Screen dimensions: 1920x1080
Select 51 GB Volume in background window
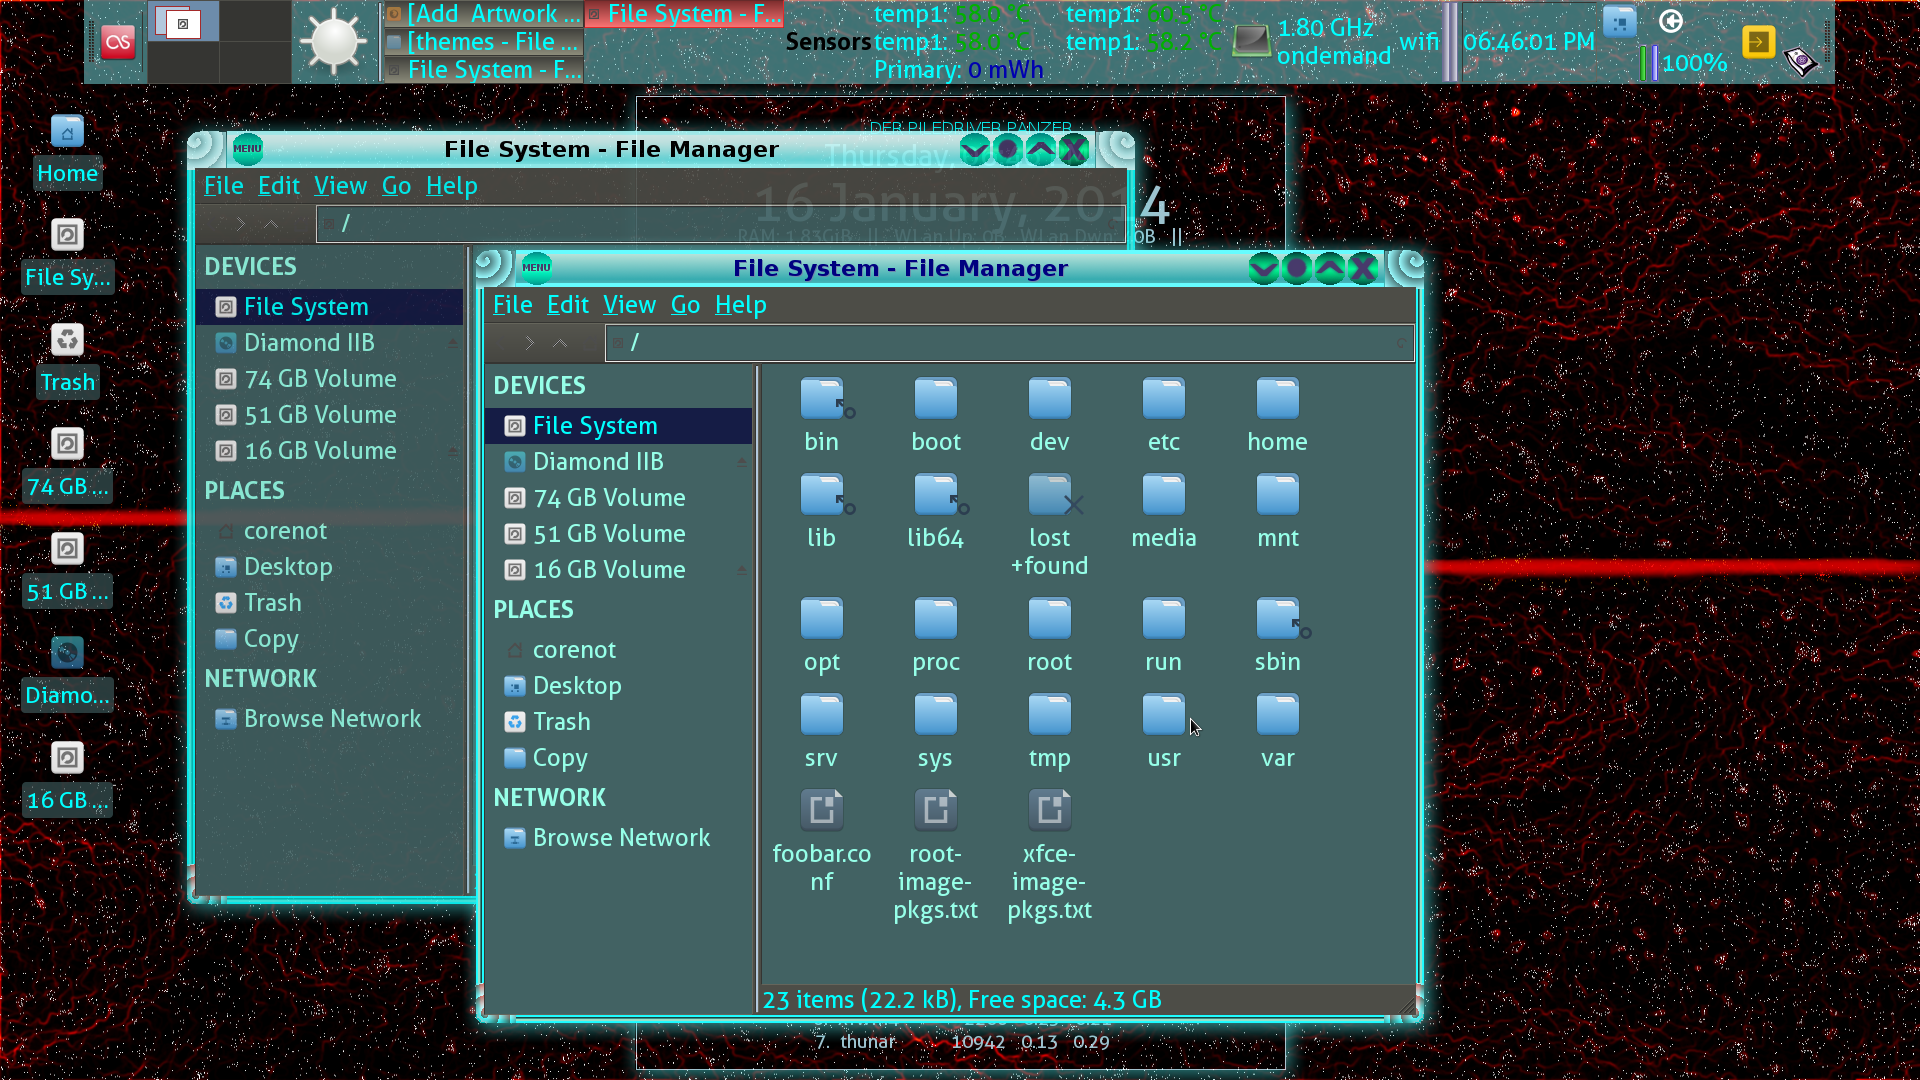[330, 415]
